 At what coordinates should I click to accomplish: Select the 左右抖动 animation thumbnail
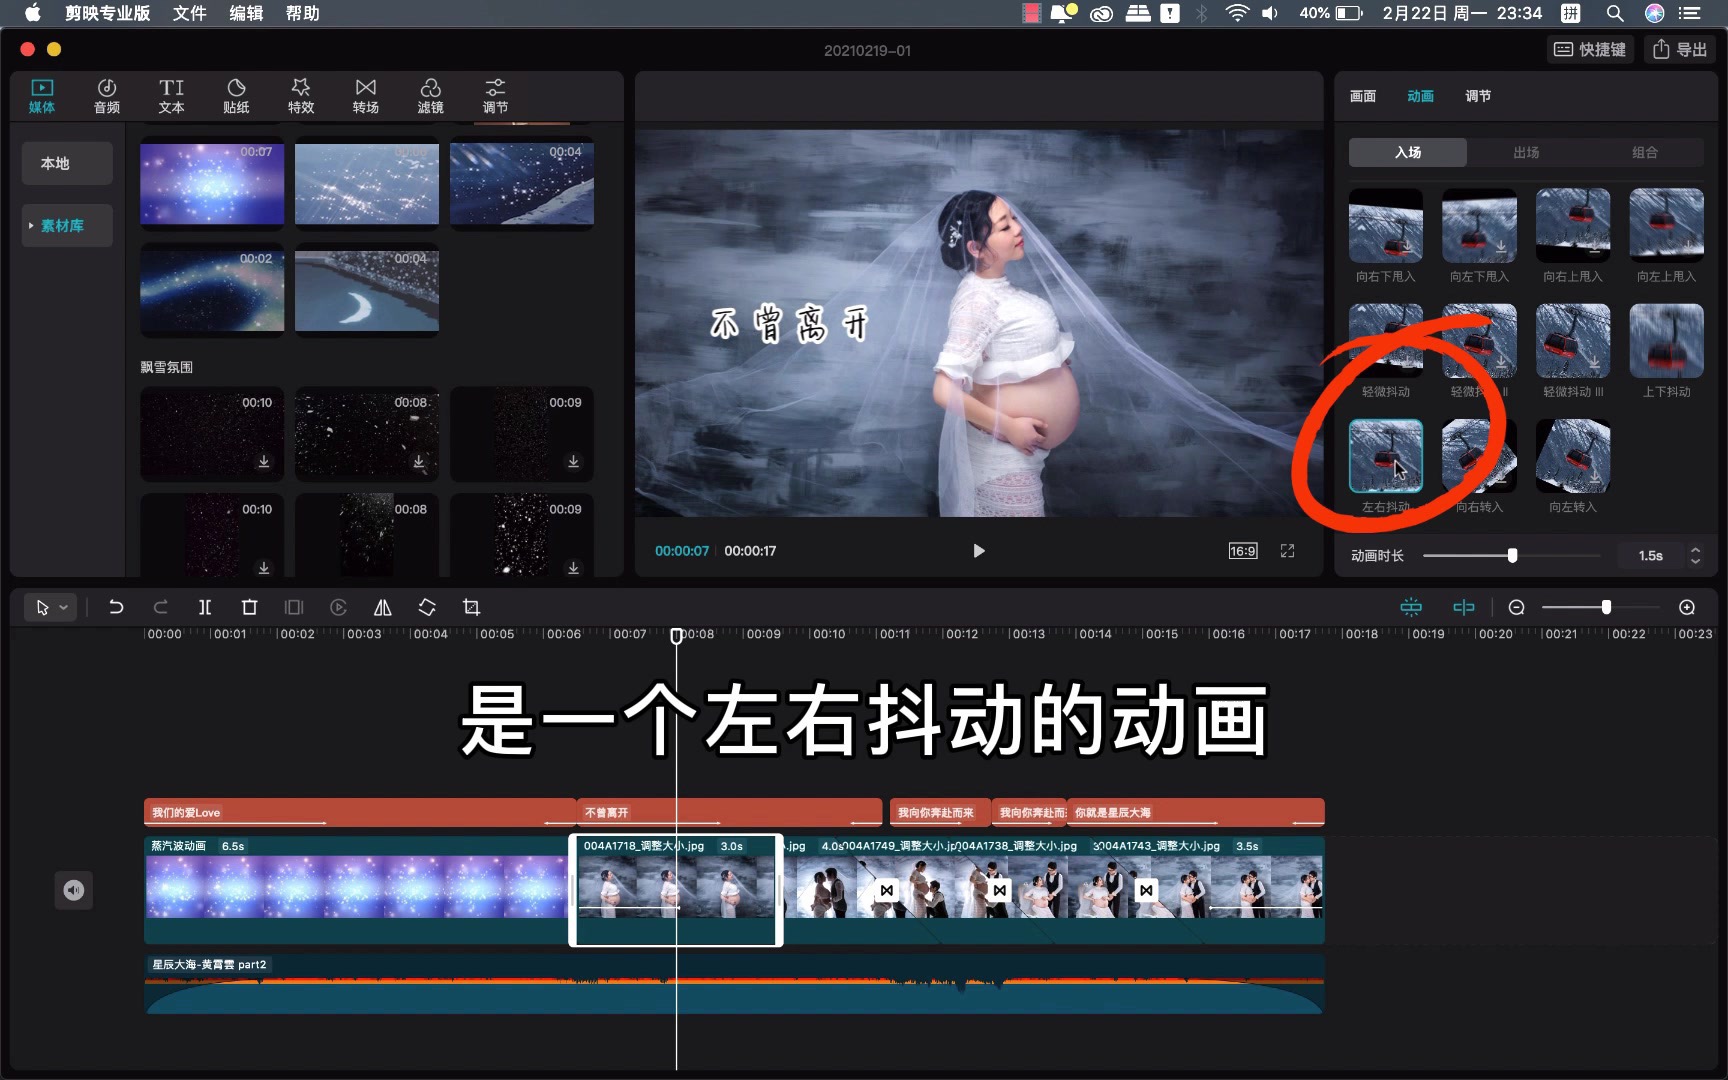tap(1385, 457)
